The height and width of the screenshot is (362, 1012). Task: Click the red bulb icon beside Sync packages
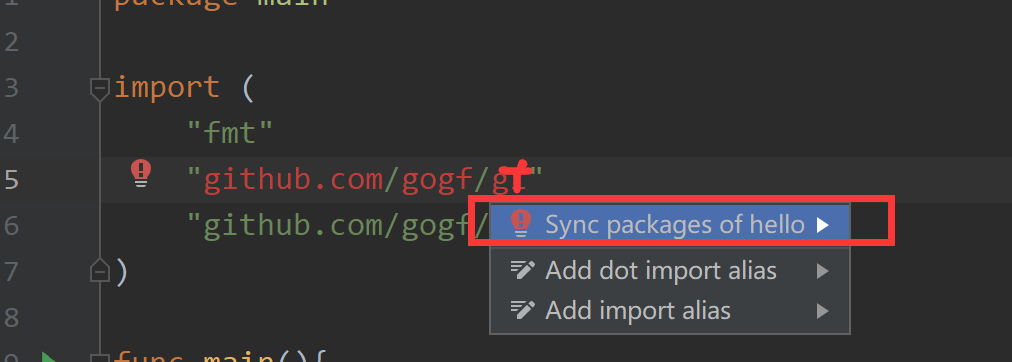520,223
